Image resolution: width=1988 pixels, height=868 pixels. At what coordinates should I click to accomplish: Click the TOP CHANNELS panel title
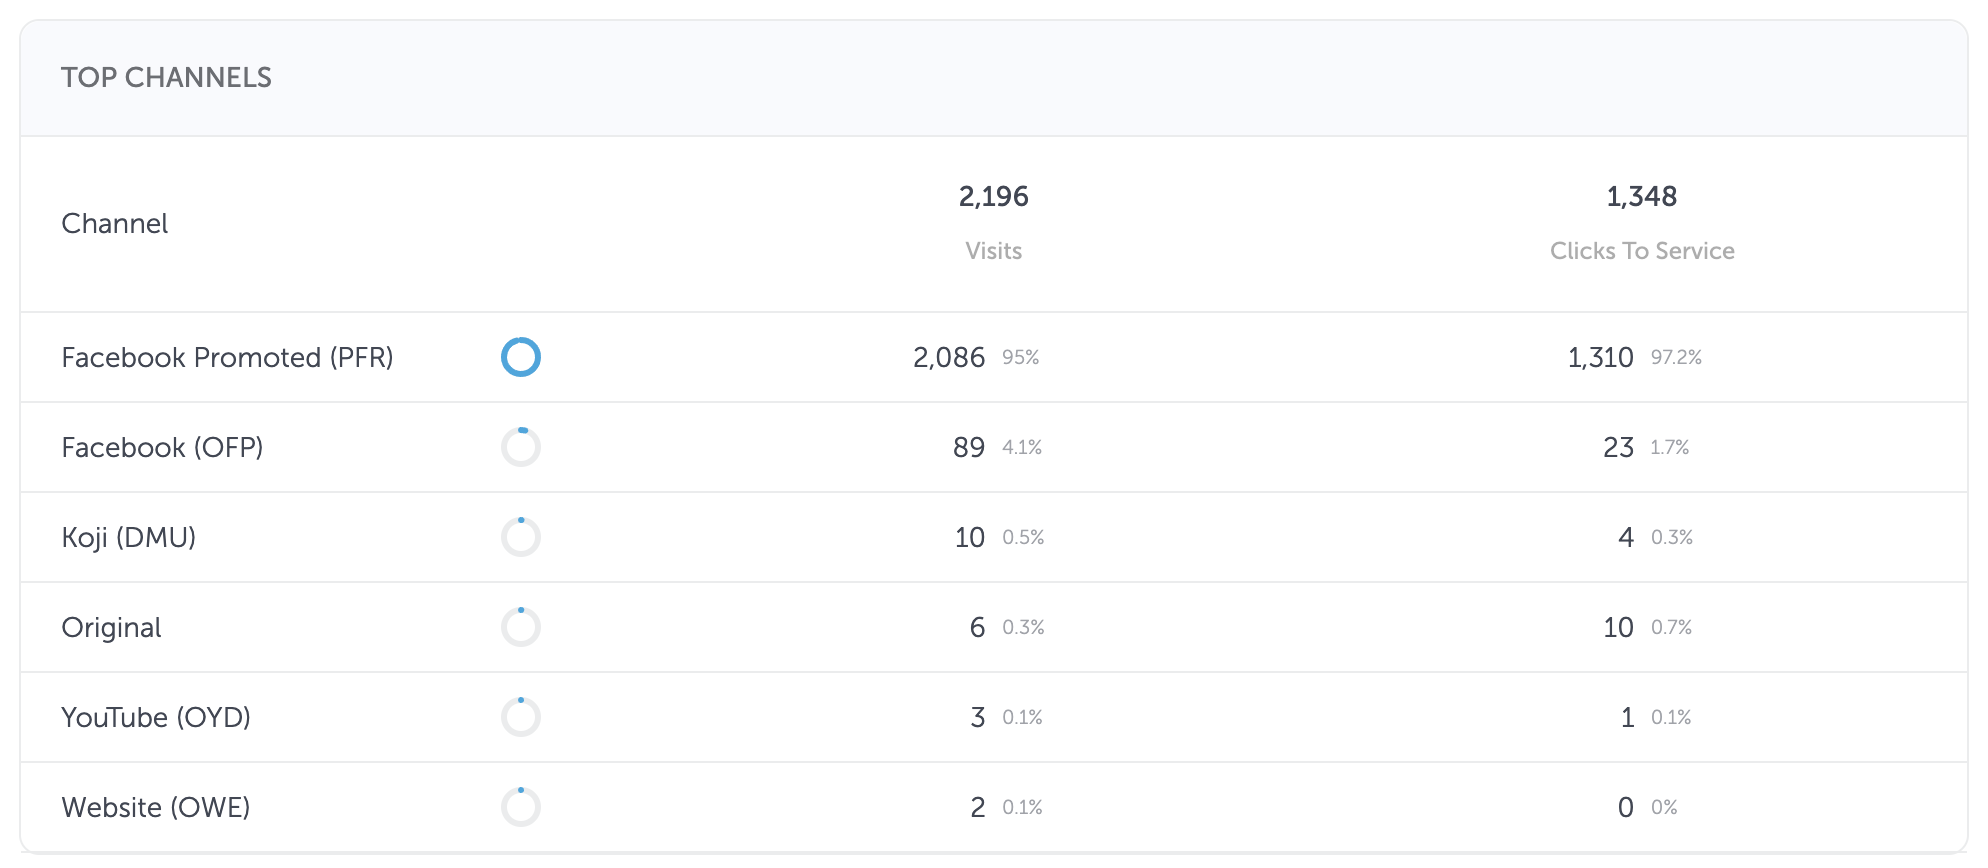point(166,77)
